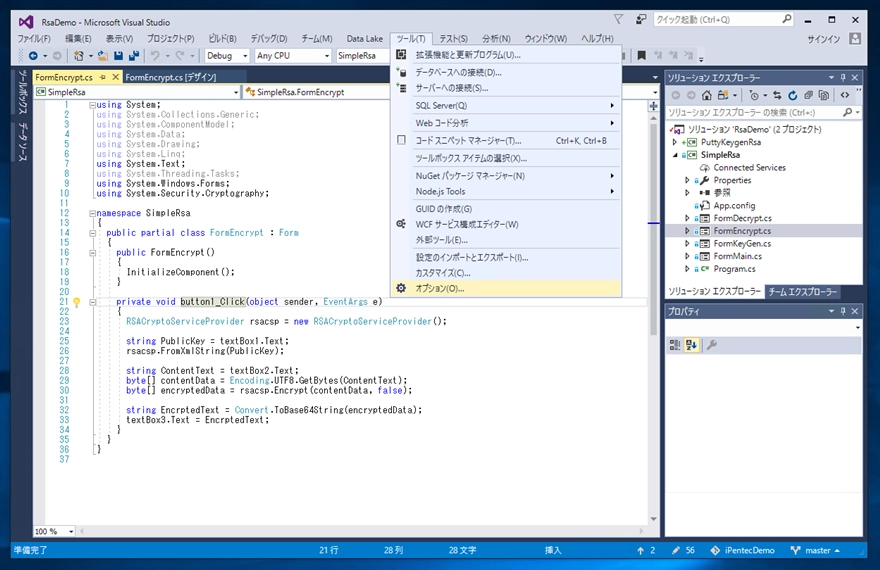This screenshot has height=570, width=880.
Task: Click Home icon in Solution Explorer toolbar
Action: tap(707, 95)
